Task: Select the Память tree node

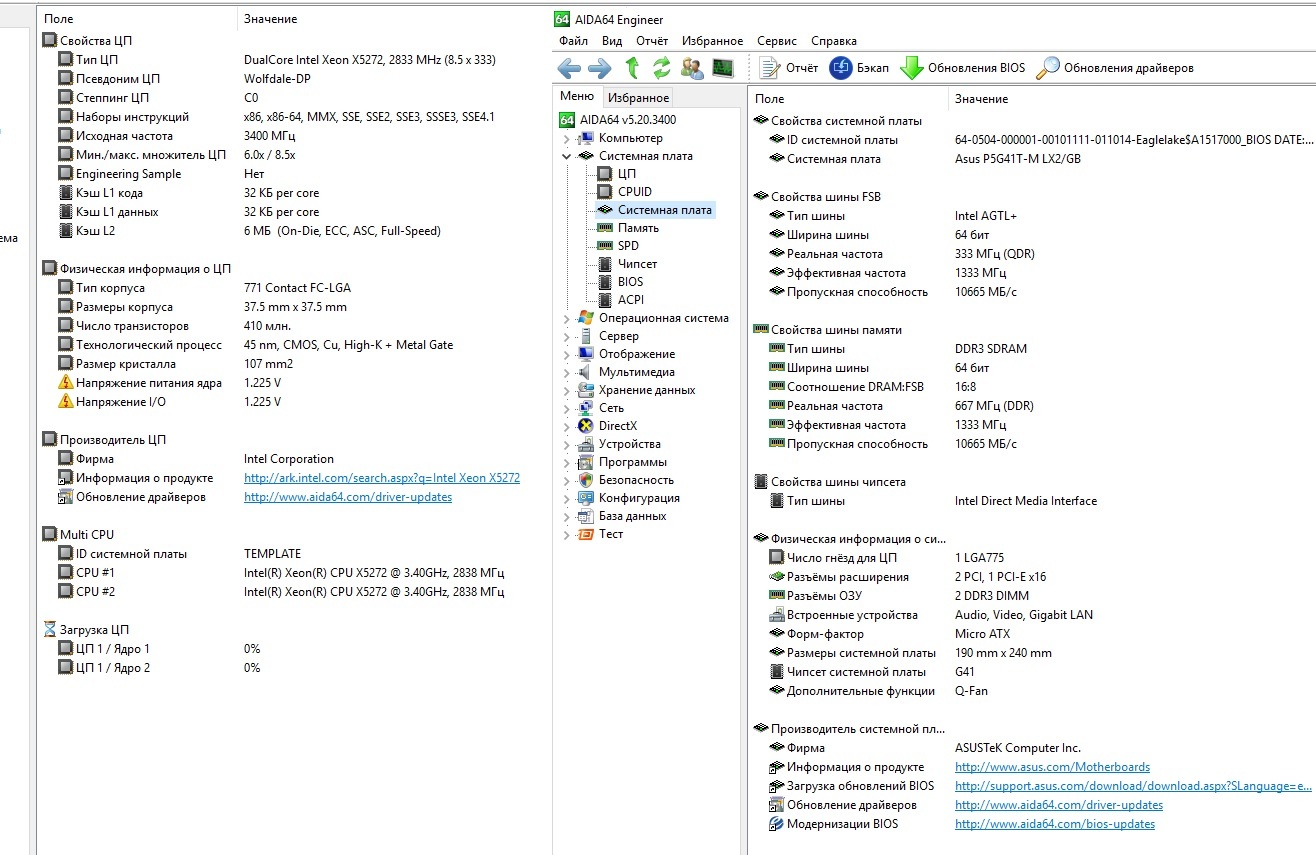Action: coord(638,228)
